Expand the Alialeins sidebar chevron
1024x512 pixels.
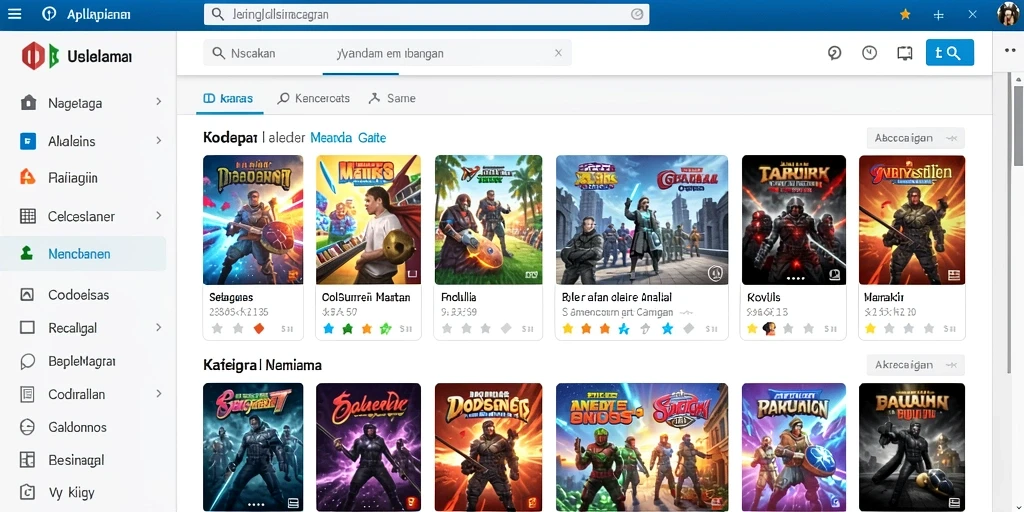click(159, 140)
